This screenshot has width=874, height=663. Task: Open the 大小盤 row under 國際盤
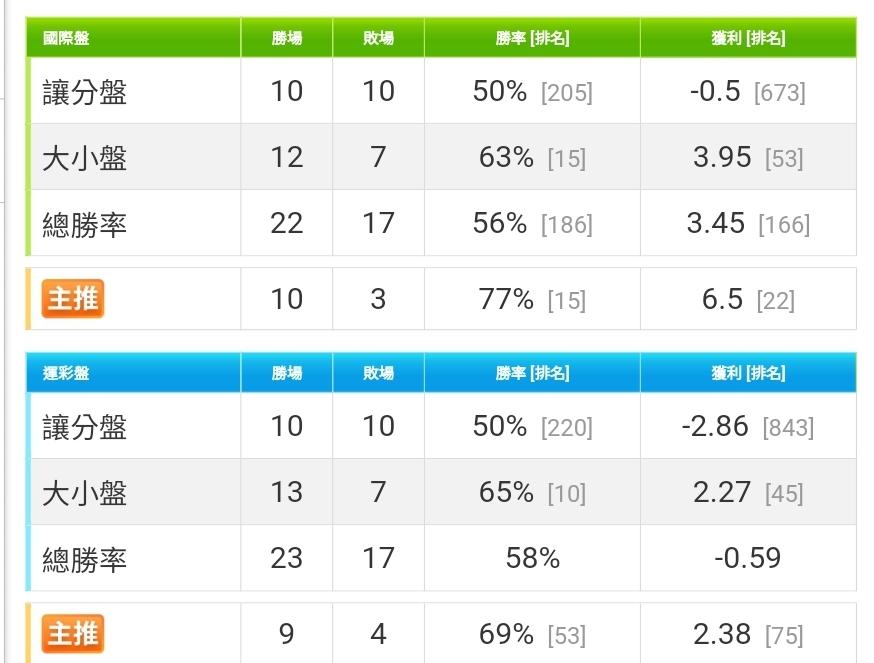441,157
